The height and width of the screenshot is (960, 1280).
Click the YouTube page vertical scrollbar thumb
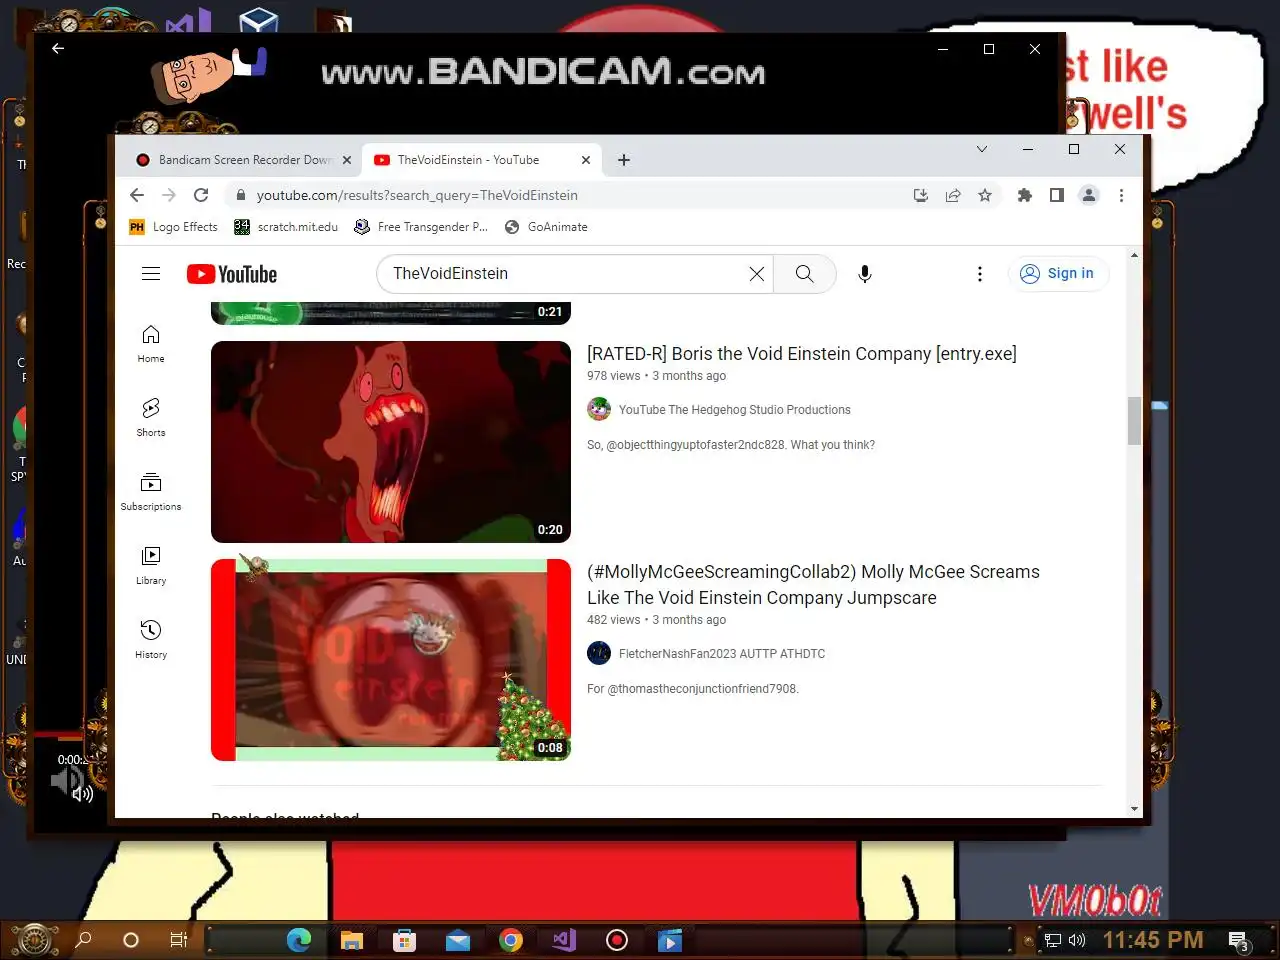pyautogui.click(x=1134, y=421)
